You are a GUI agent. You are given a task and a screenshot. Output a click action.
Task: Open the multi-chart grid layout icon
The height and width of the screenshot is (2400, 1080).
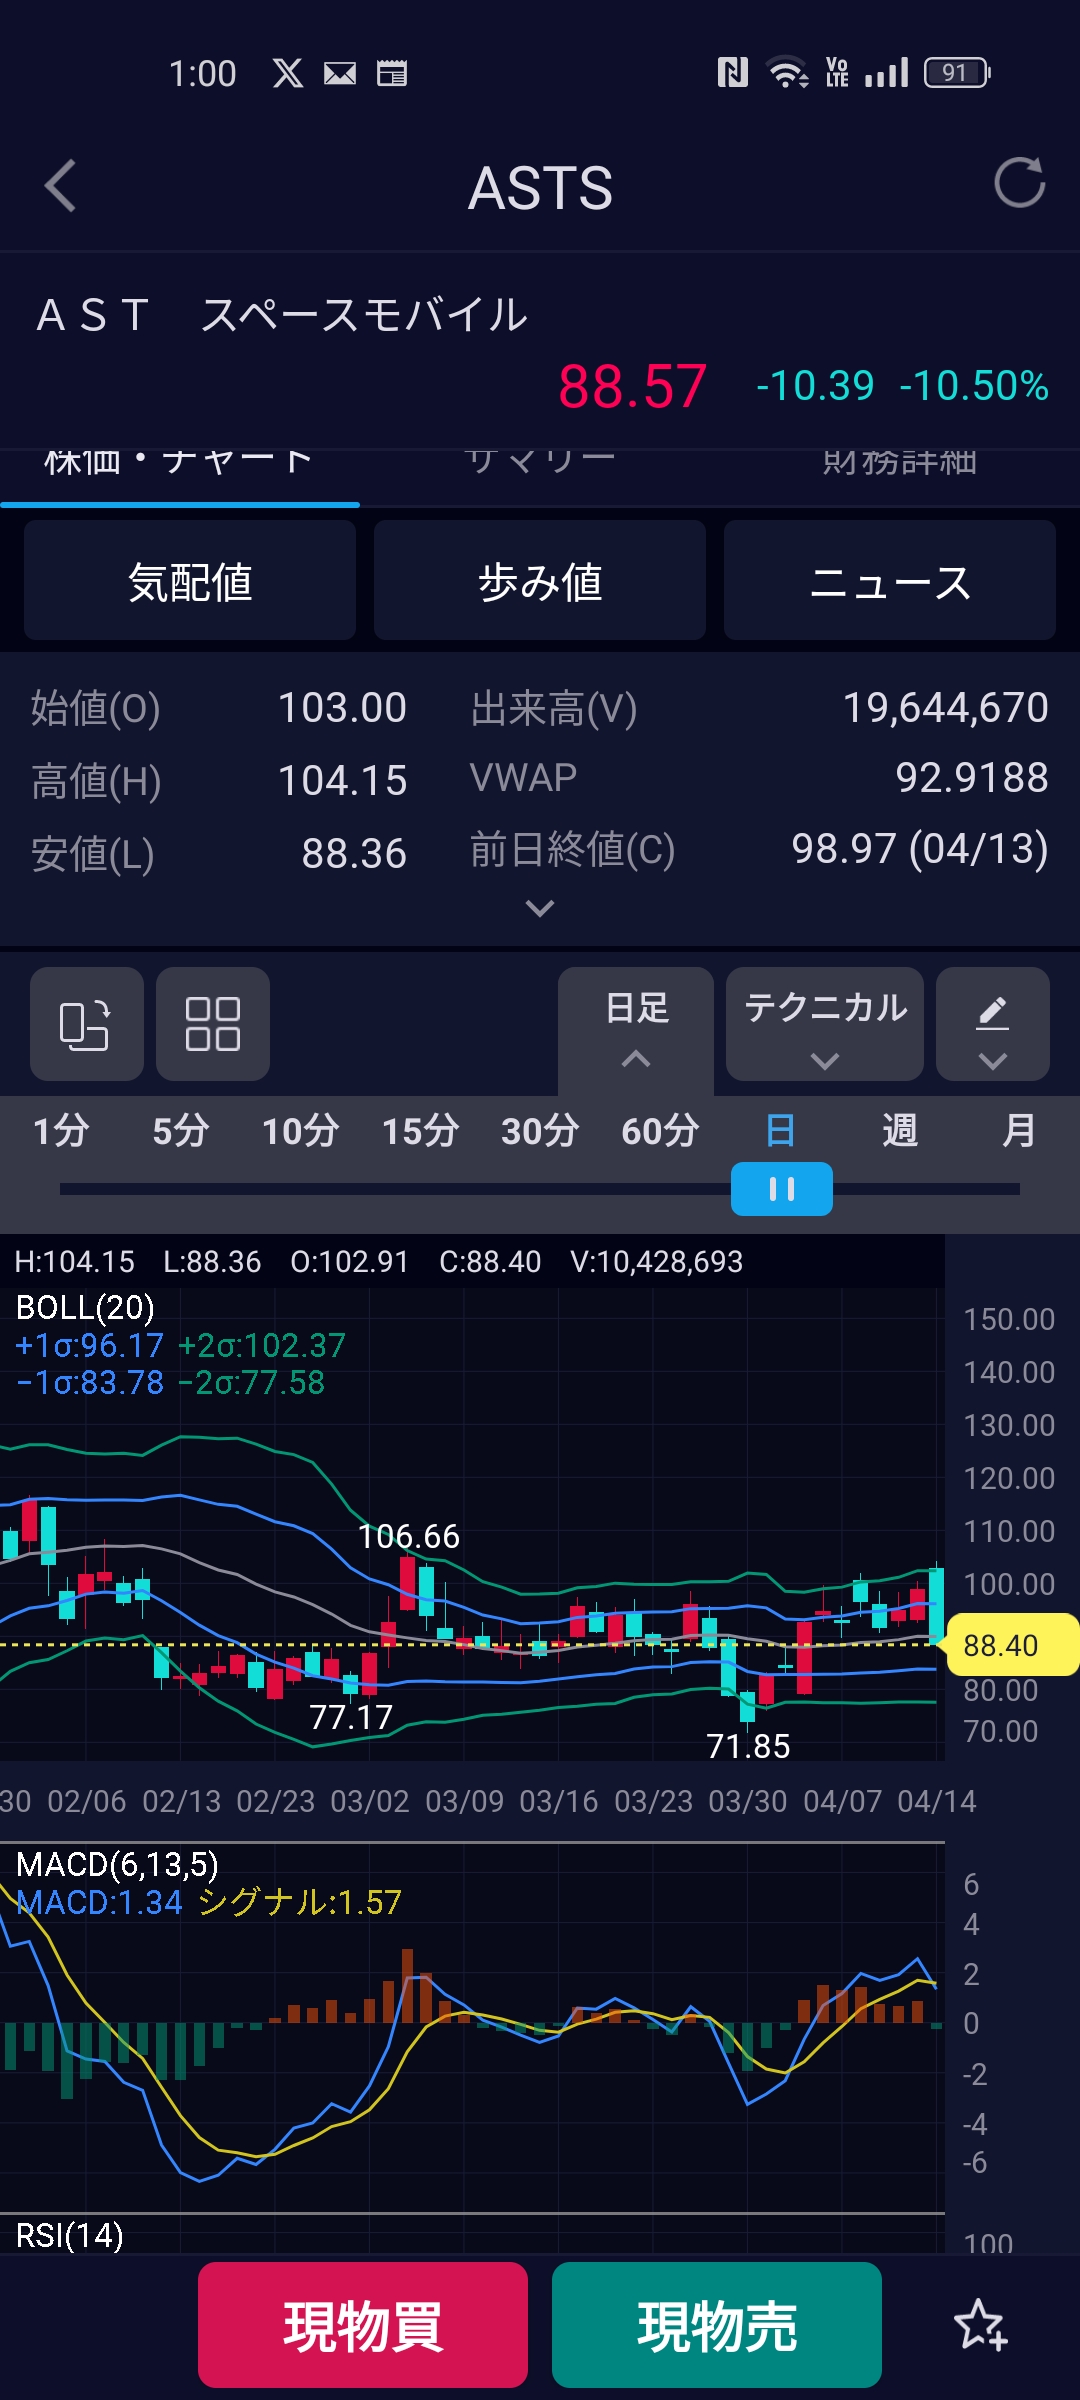[212, 1024]
